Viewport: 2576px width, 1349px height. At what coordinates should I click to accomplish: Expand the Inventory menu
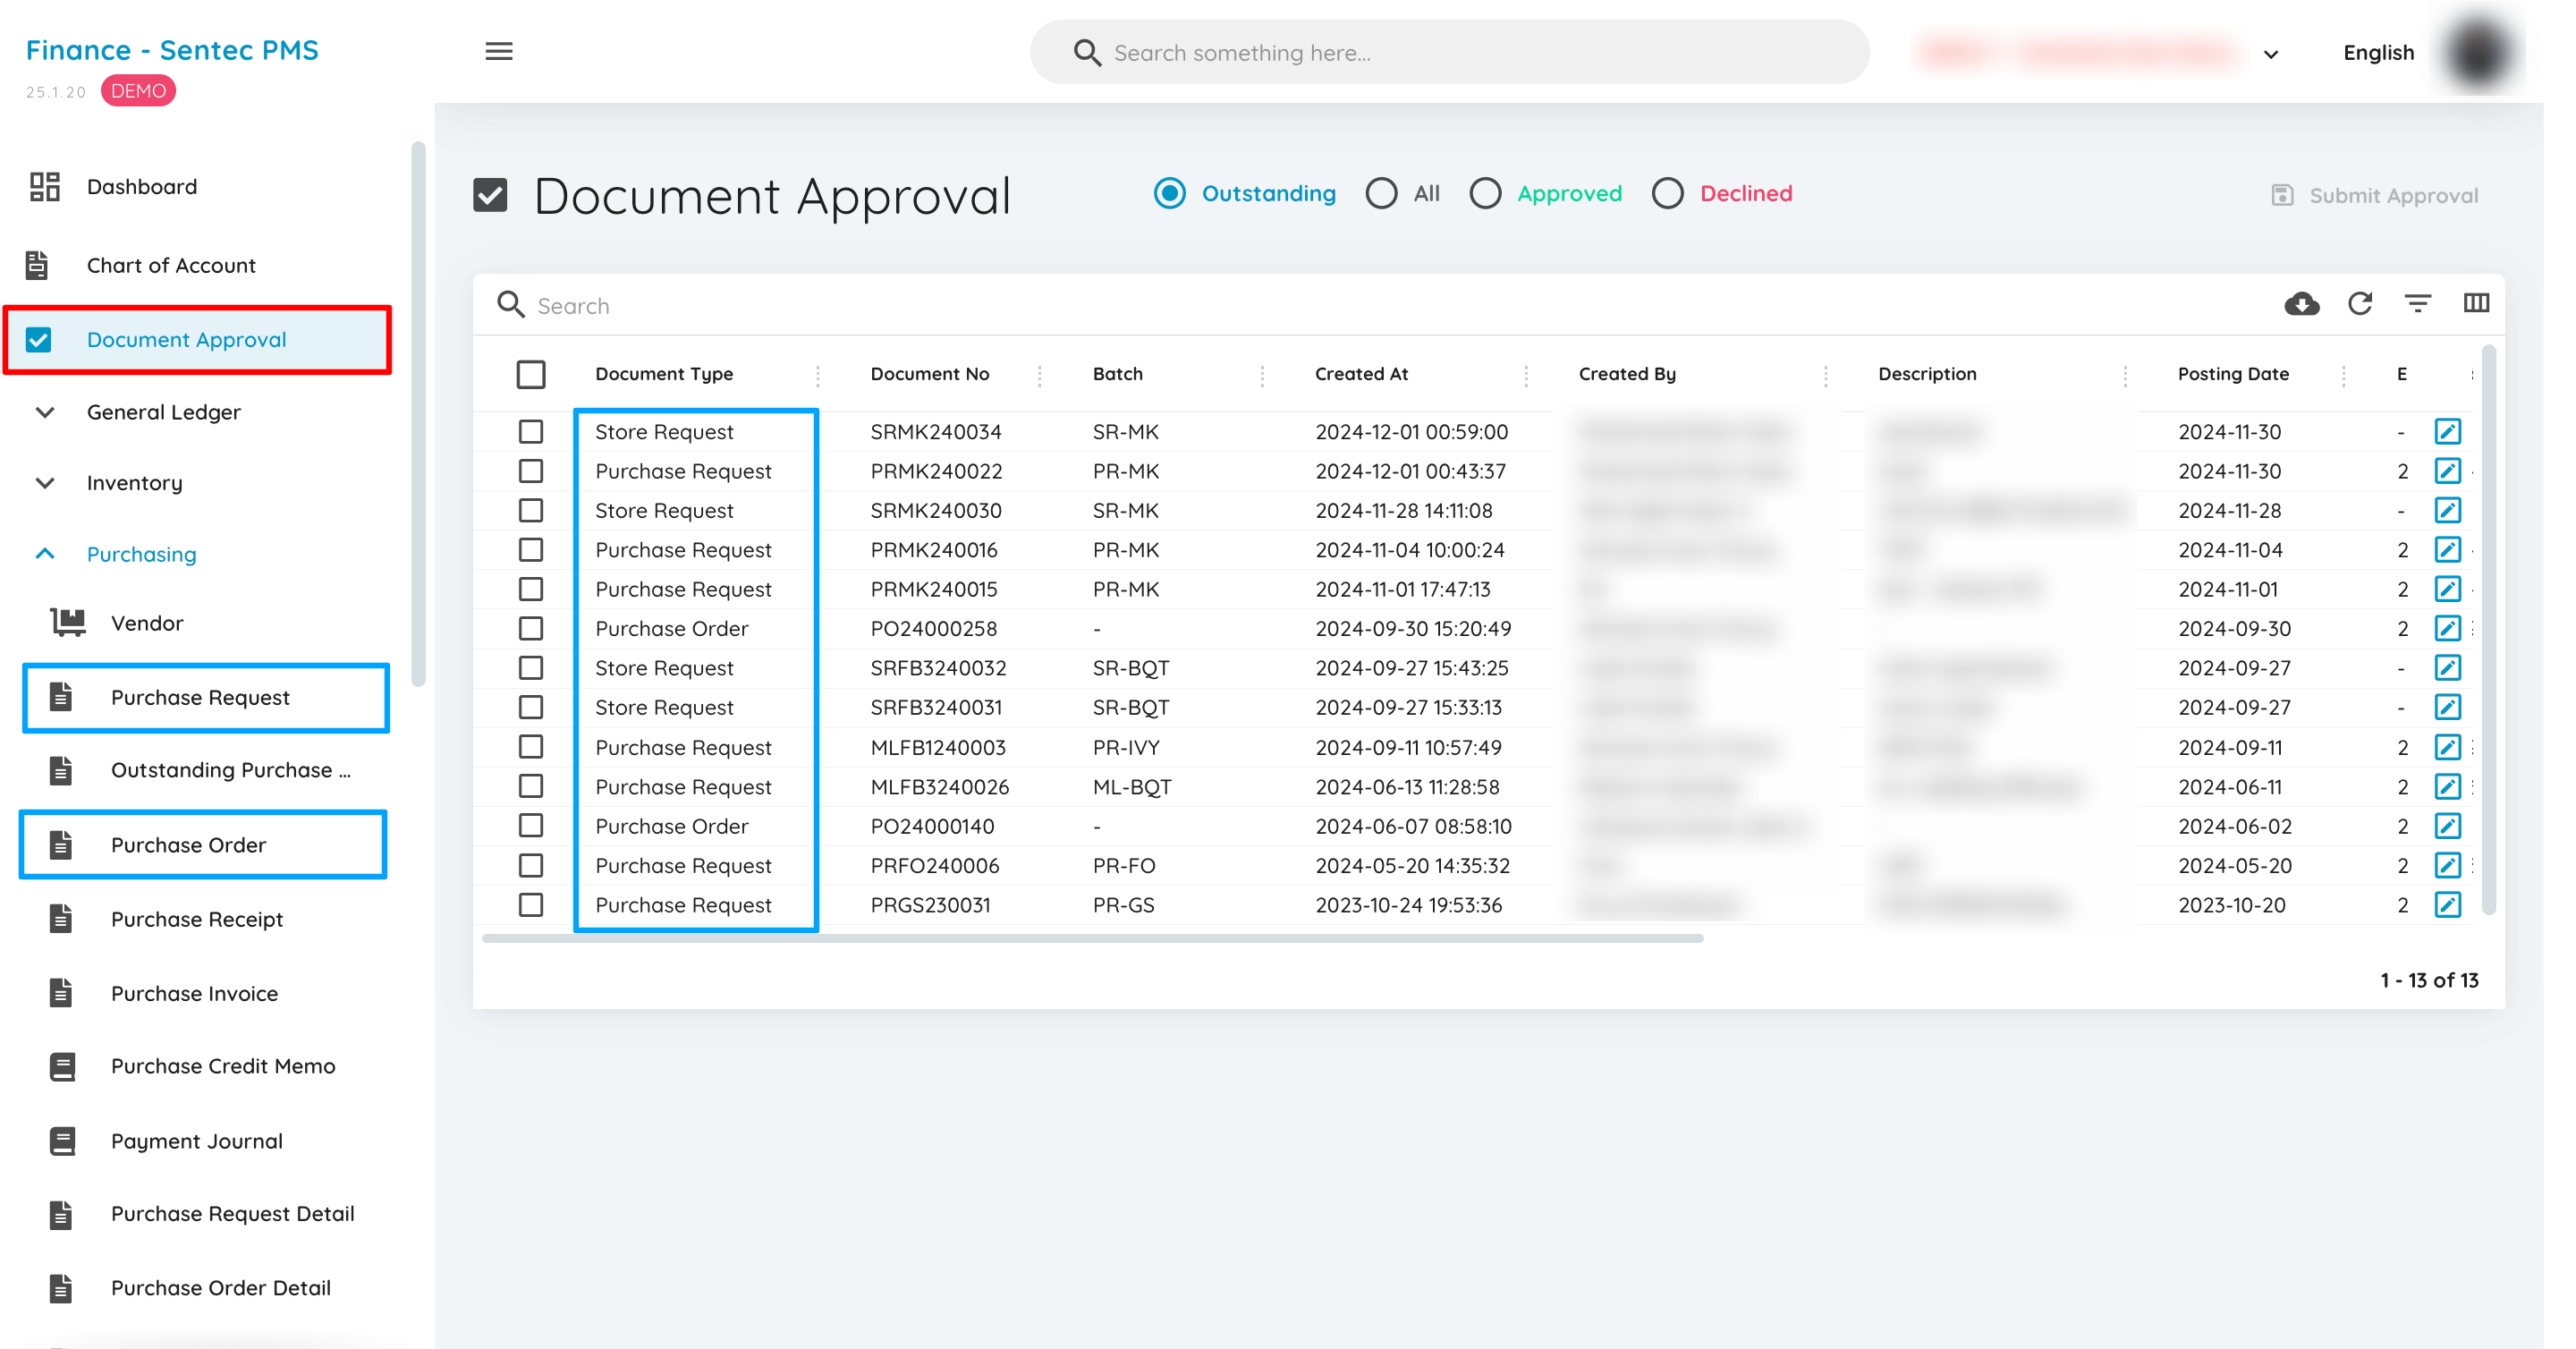(x=134, y=483)
